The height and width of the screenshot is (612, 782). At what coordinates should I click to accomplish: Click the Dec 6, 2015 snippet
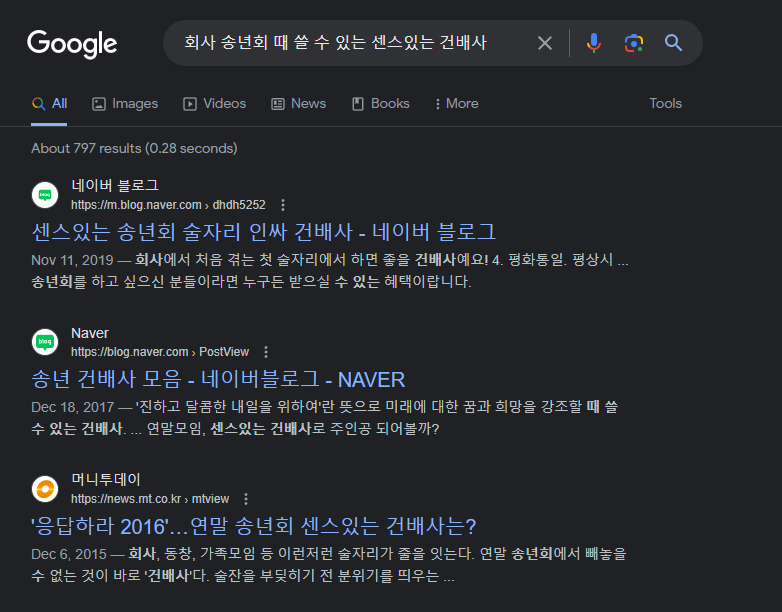(x=329, y=565)
